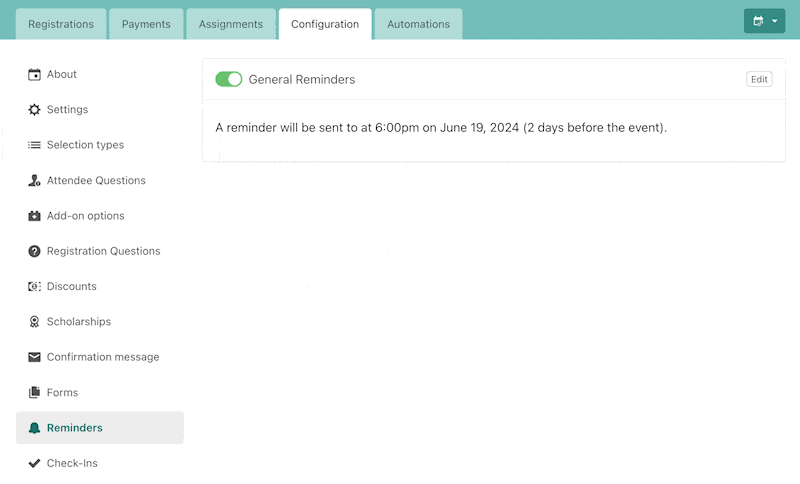This screenshot has height=484, width=800.
Task: Turn off the General Reminders toggle
Action: coord(229,79)
